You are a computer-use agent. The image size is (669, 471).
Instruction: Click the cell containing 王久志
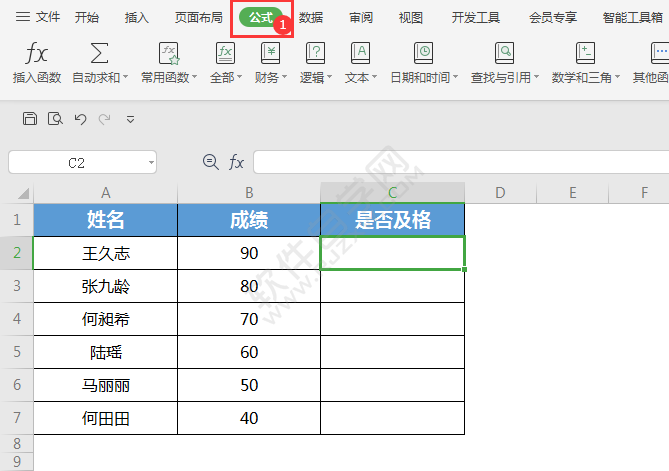[x=105, y=253]
